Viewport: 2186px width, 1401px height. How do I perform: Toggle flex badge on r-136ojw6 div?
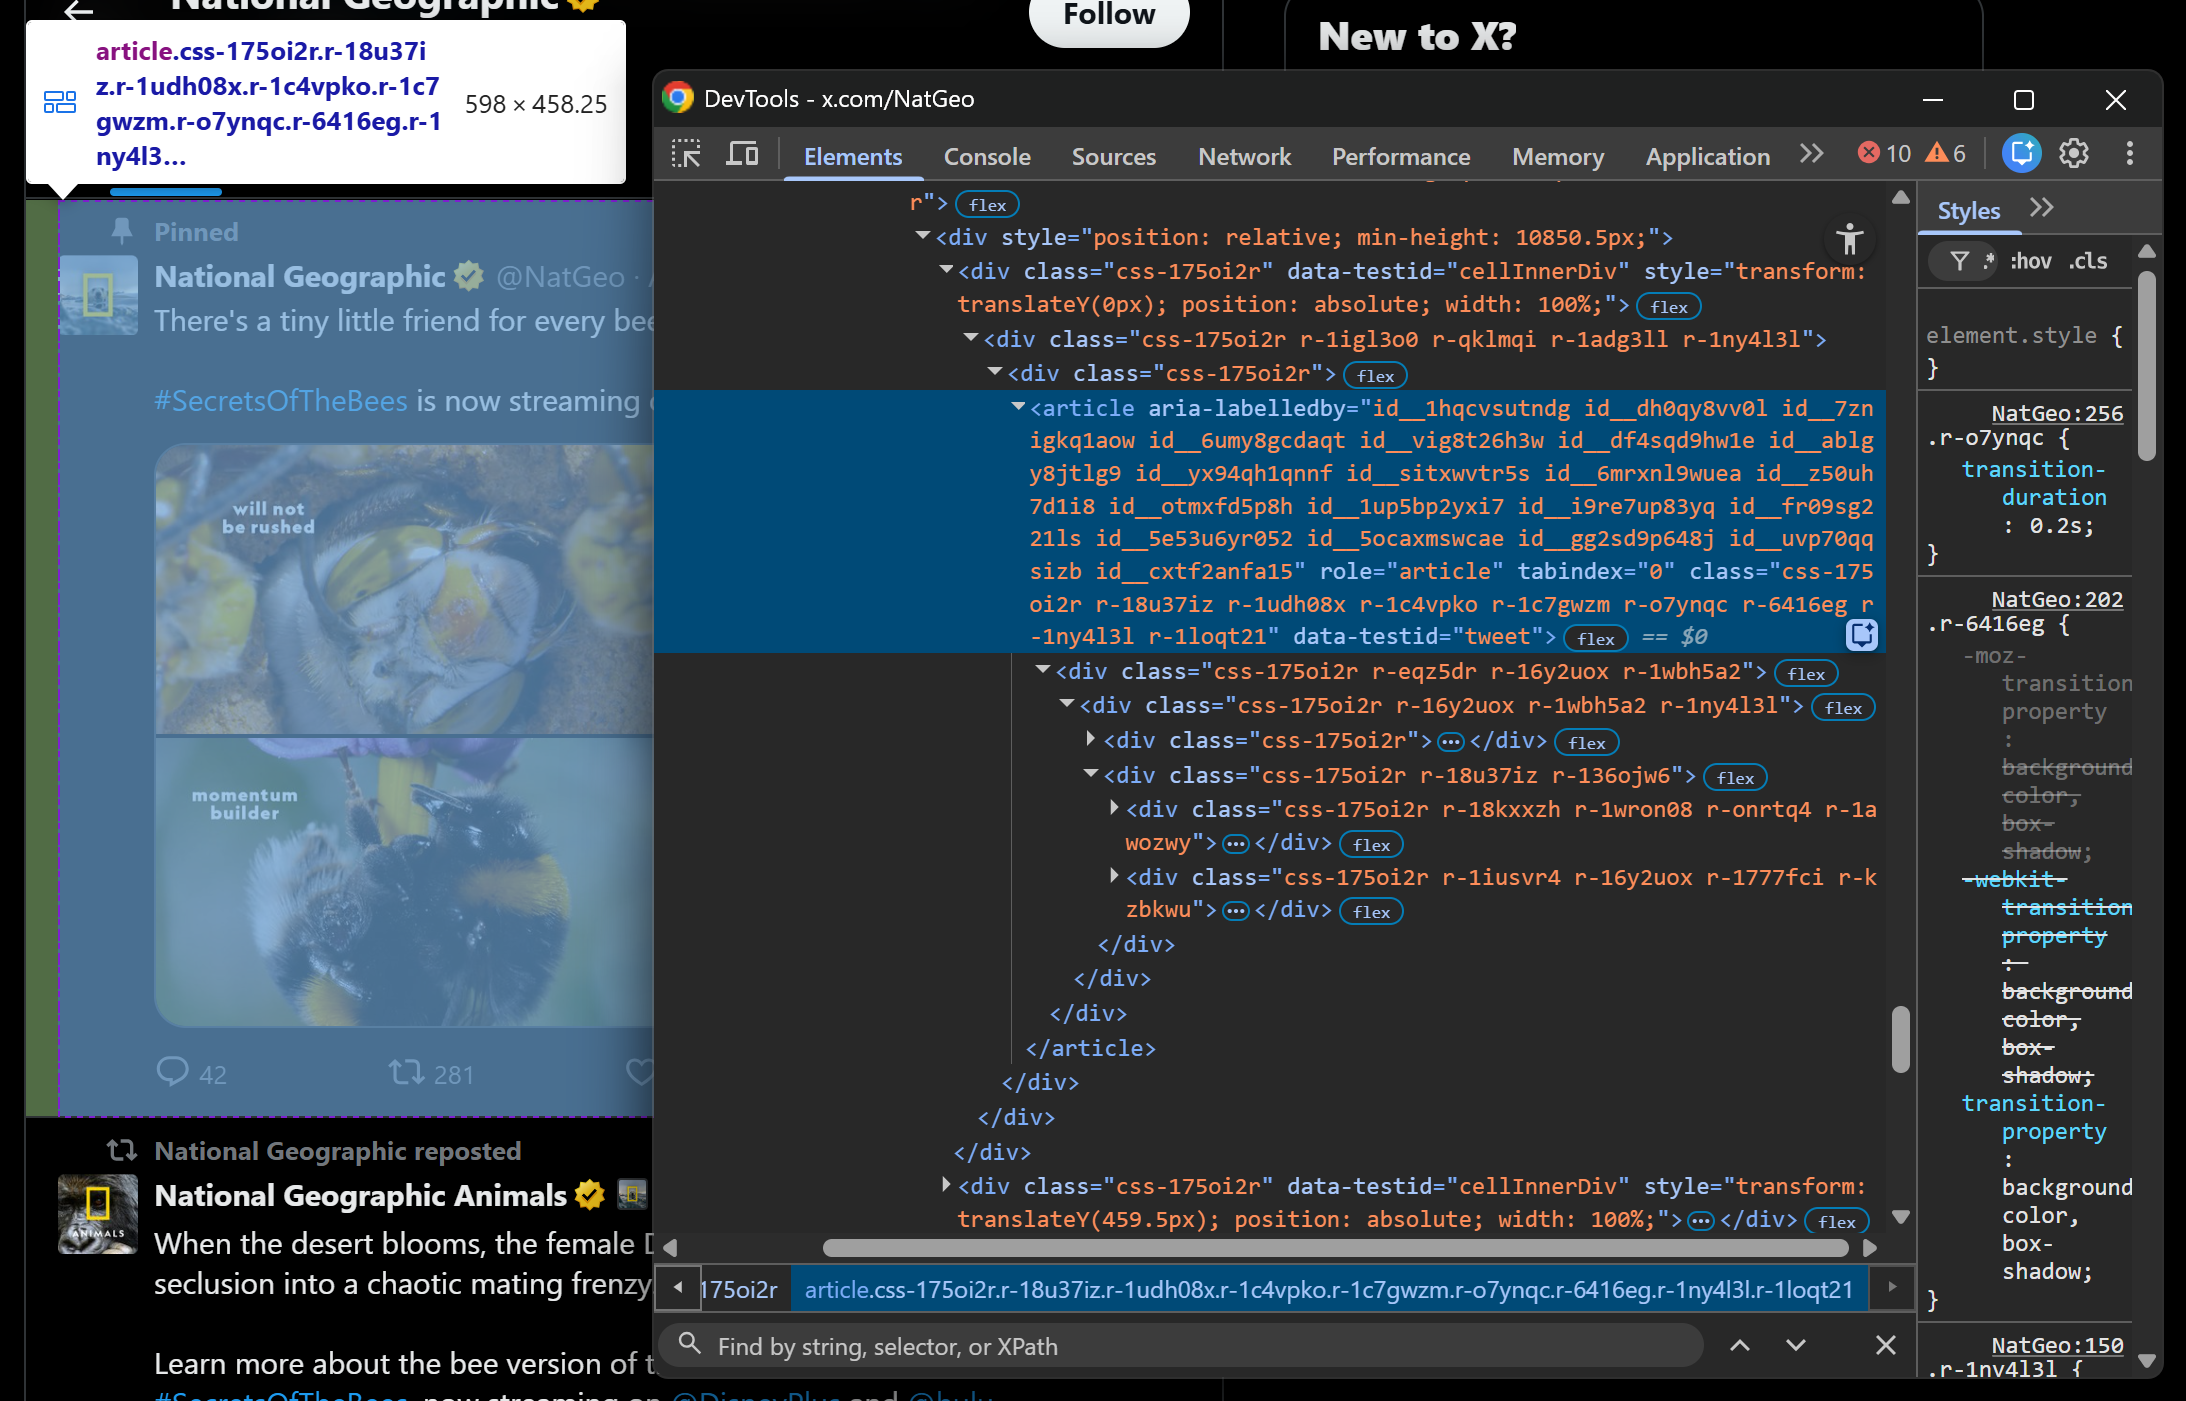click(1735, 777)
